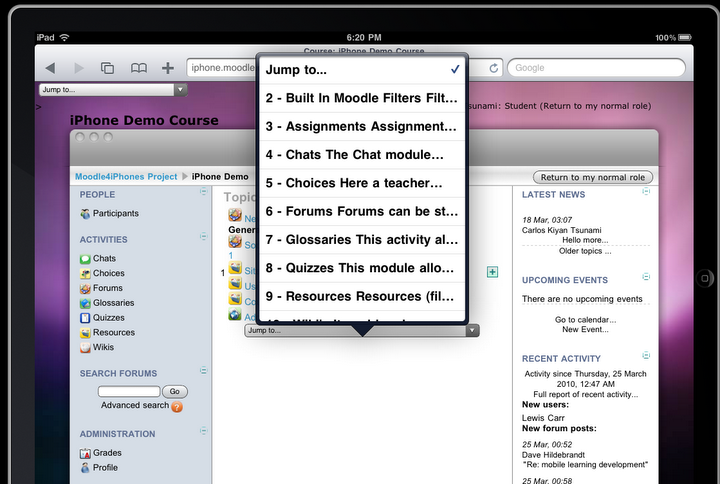Collapse the Administration block

[203, 431]
